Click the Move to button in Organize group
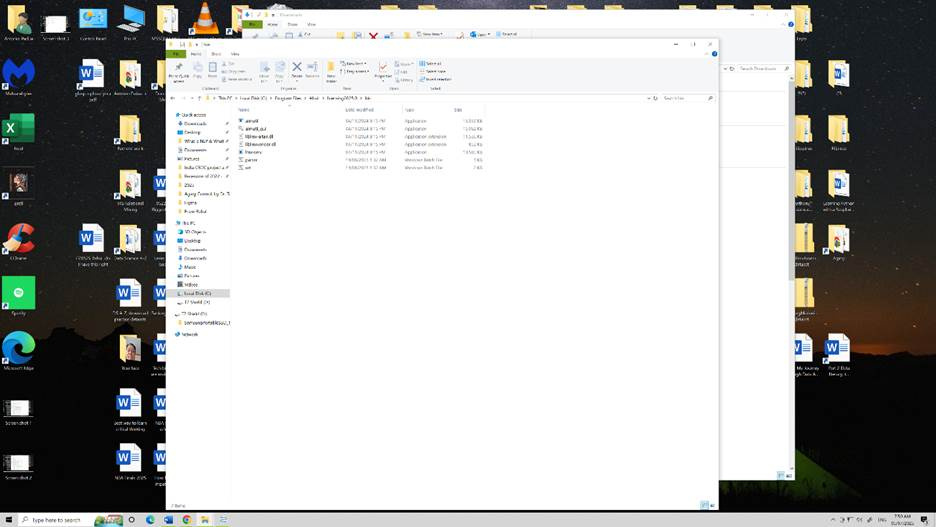936x527 pixels. tap(264, 71)
